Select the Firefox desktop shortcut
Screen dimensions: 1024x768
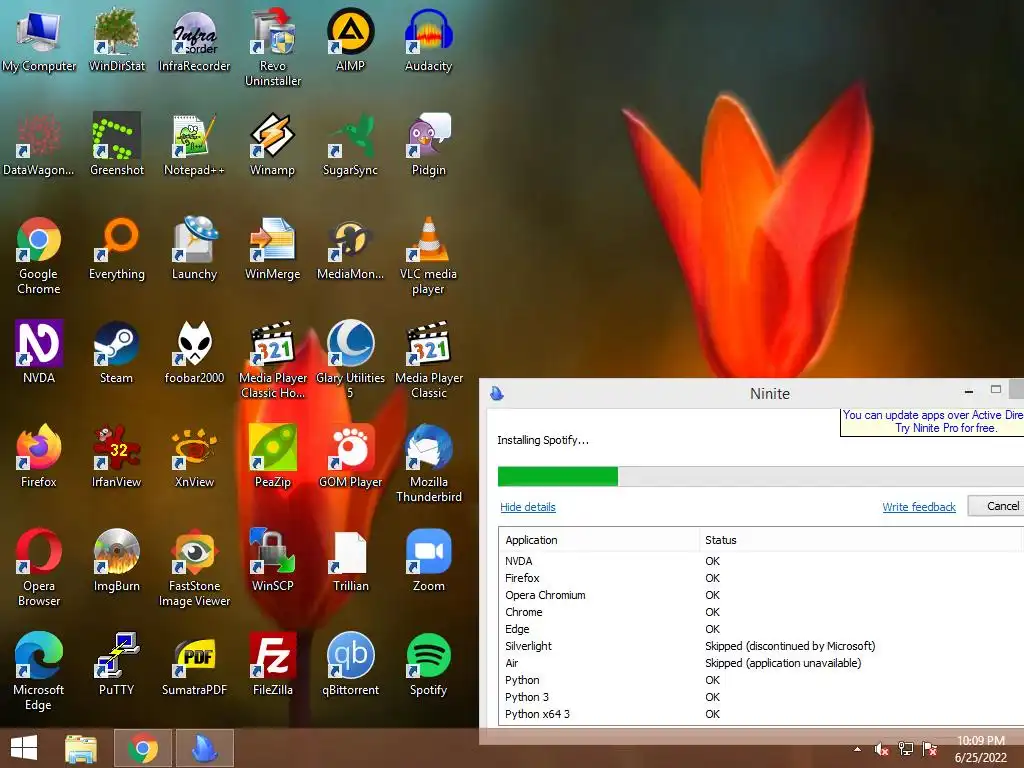tap(39, 456)
